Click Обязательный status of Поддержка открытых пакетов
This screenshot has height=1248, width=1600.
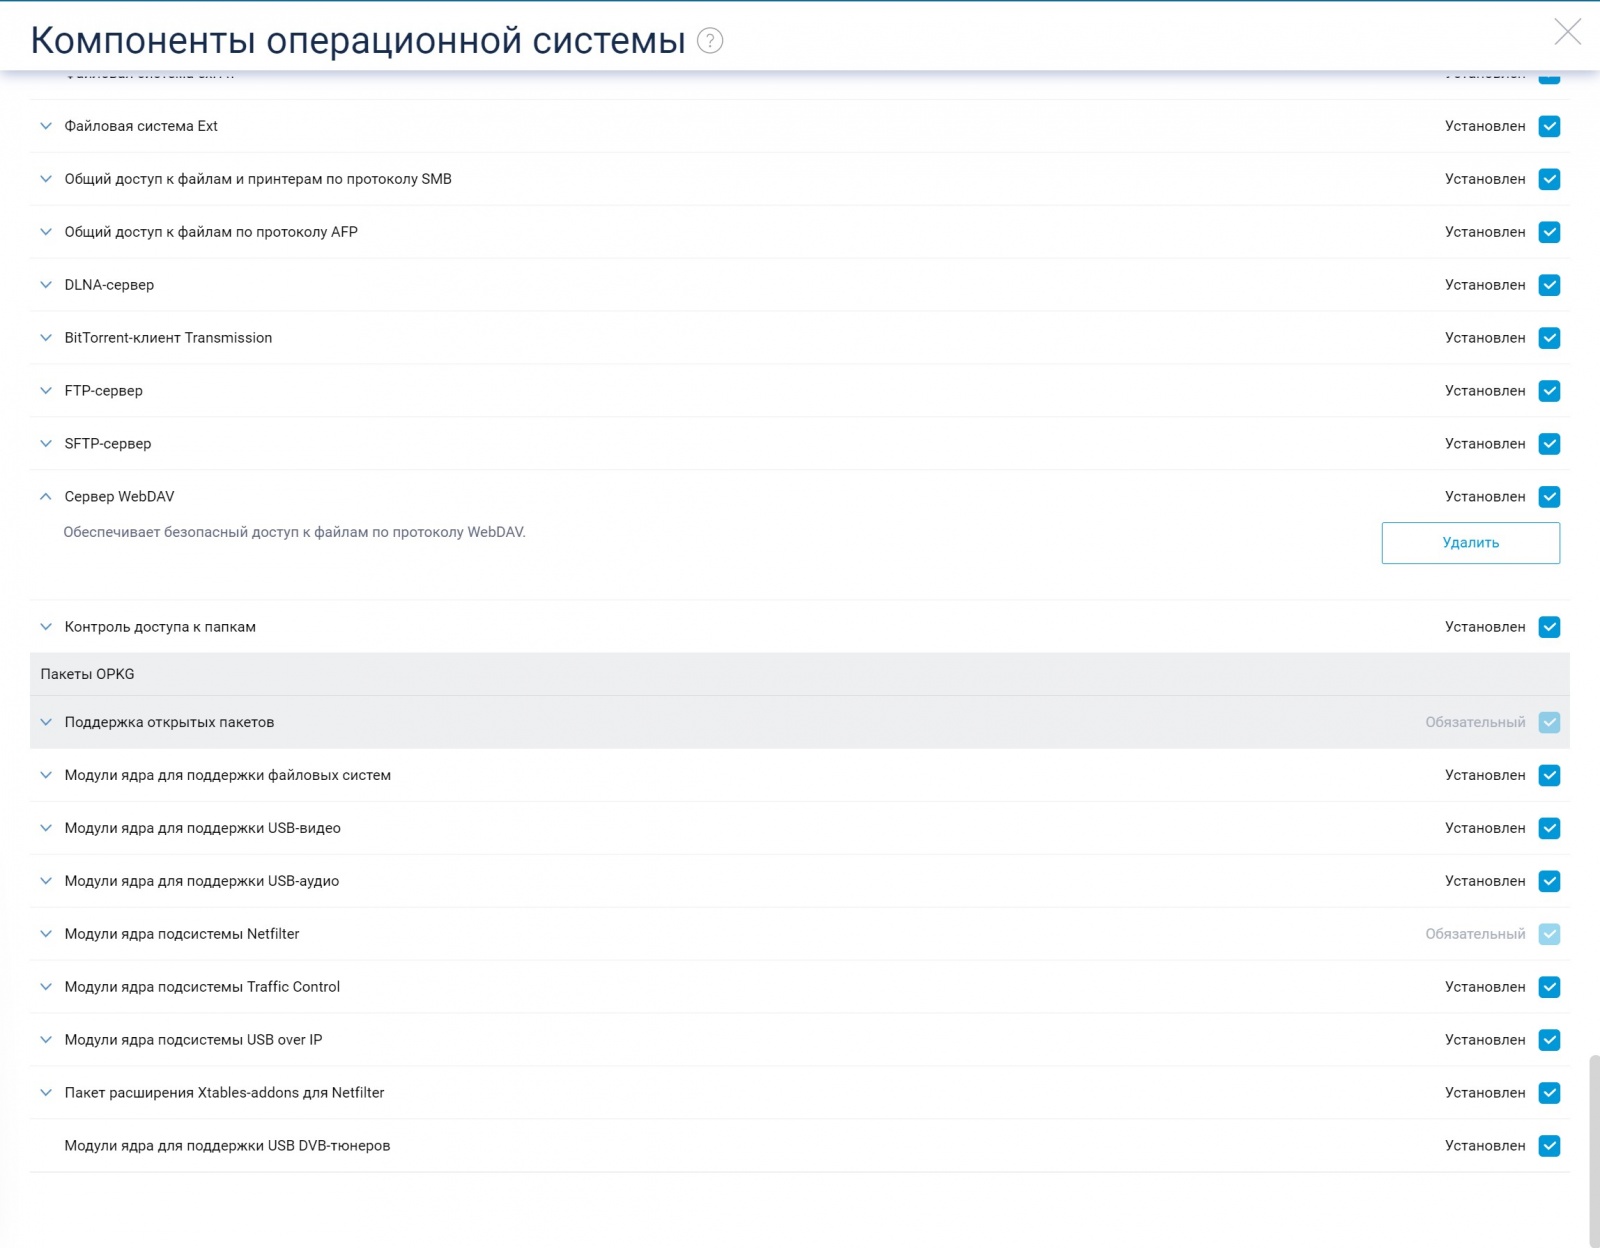coord(1475,722)
